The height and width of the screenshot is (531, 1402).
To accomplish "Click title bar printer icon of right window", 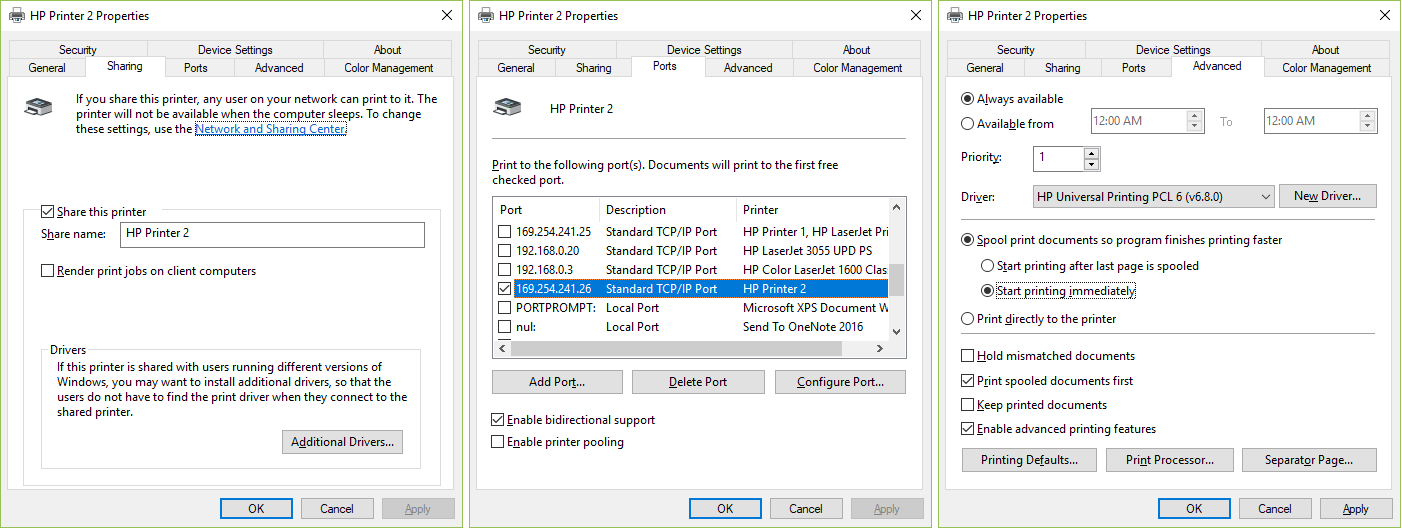I will pyautogui.click(x=955, y=15).
